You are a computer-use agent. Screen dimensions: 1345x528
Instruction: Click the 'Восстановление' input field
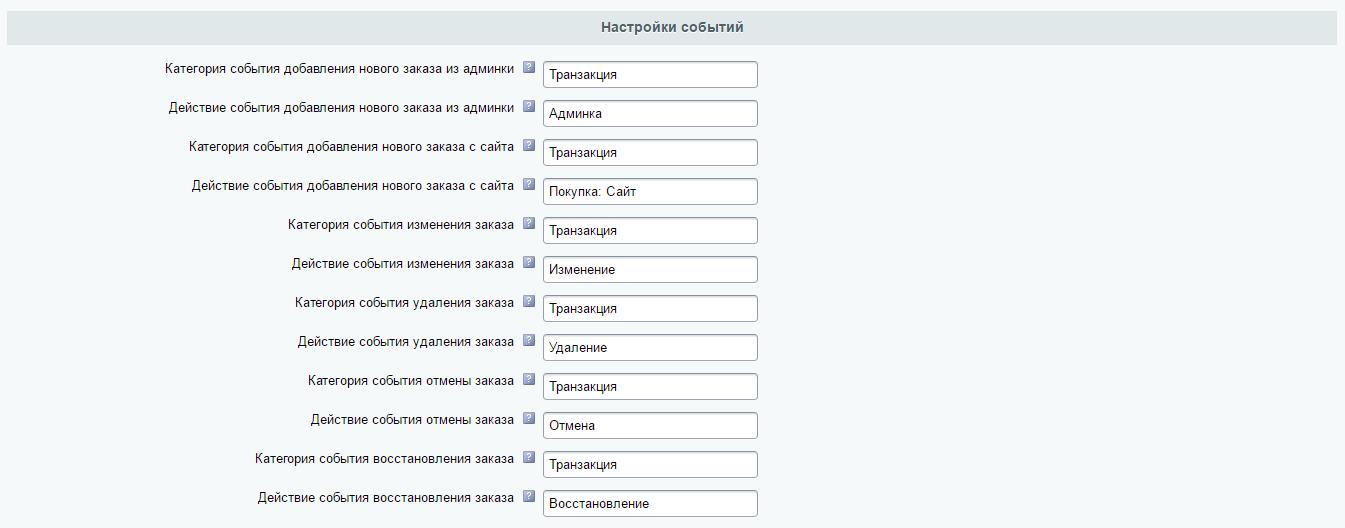650,504
